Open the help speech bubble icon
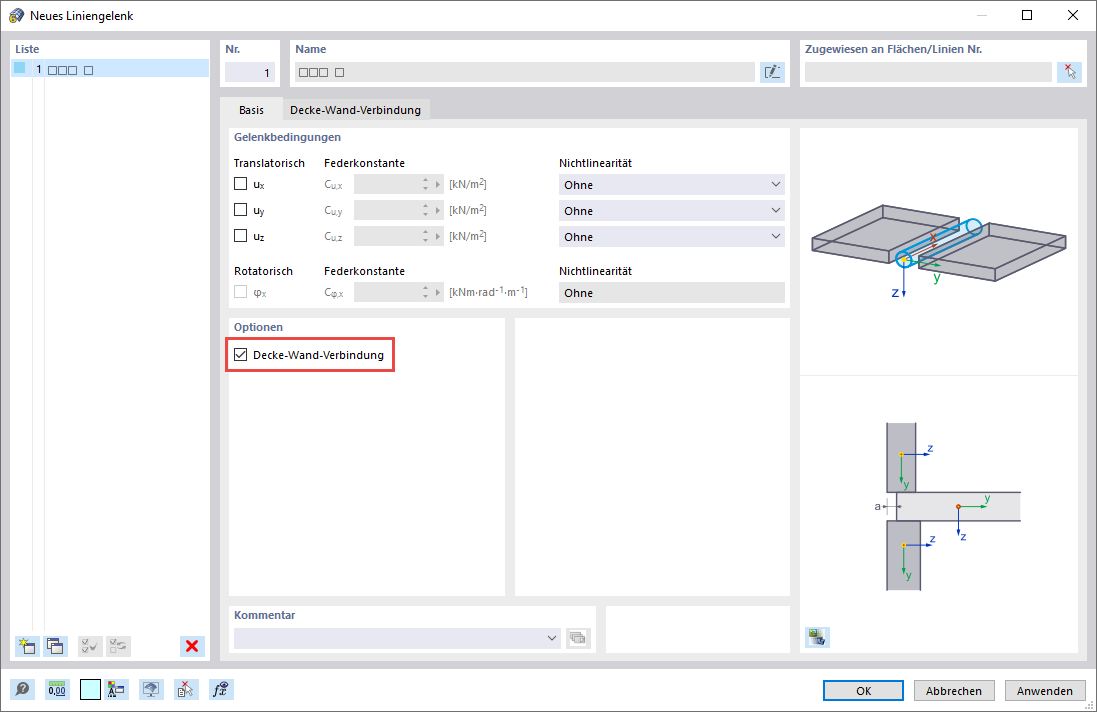Viewport: 1097px width, 712px height. (x=22, y=690)
